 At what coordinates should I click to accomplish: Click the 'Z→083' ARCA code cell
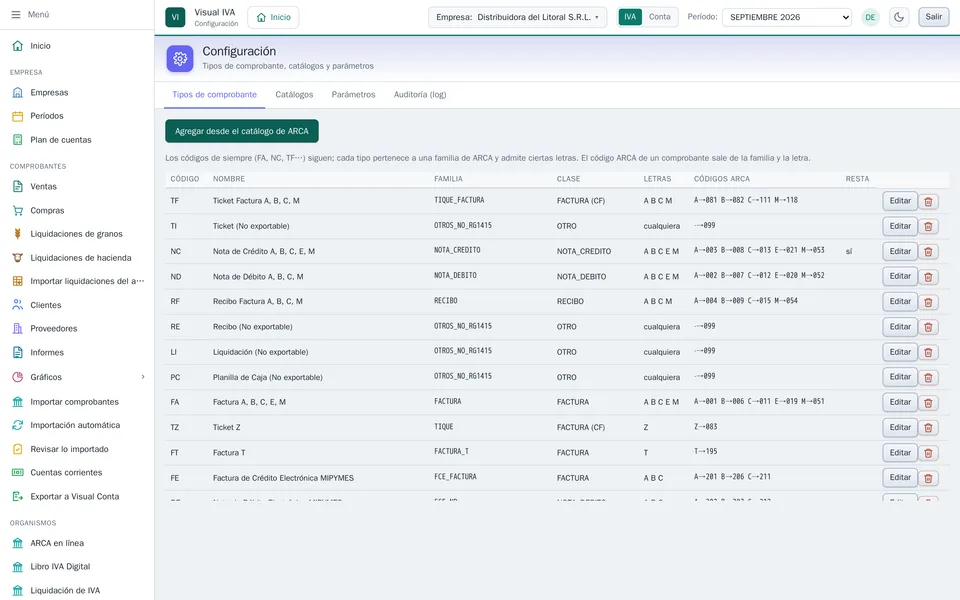click(x=706, y=427)
